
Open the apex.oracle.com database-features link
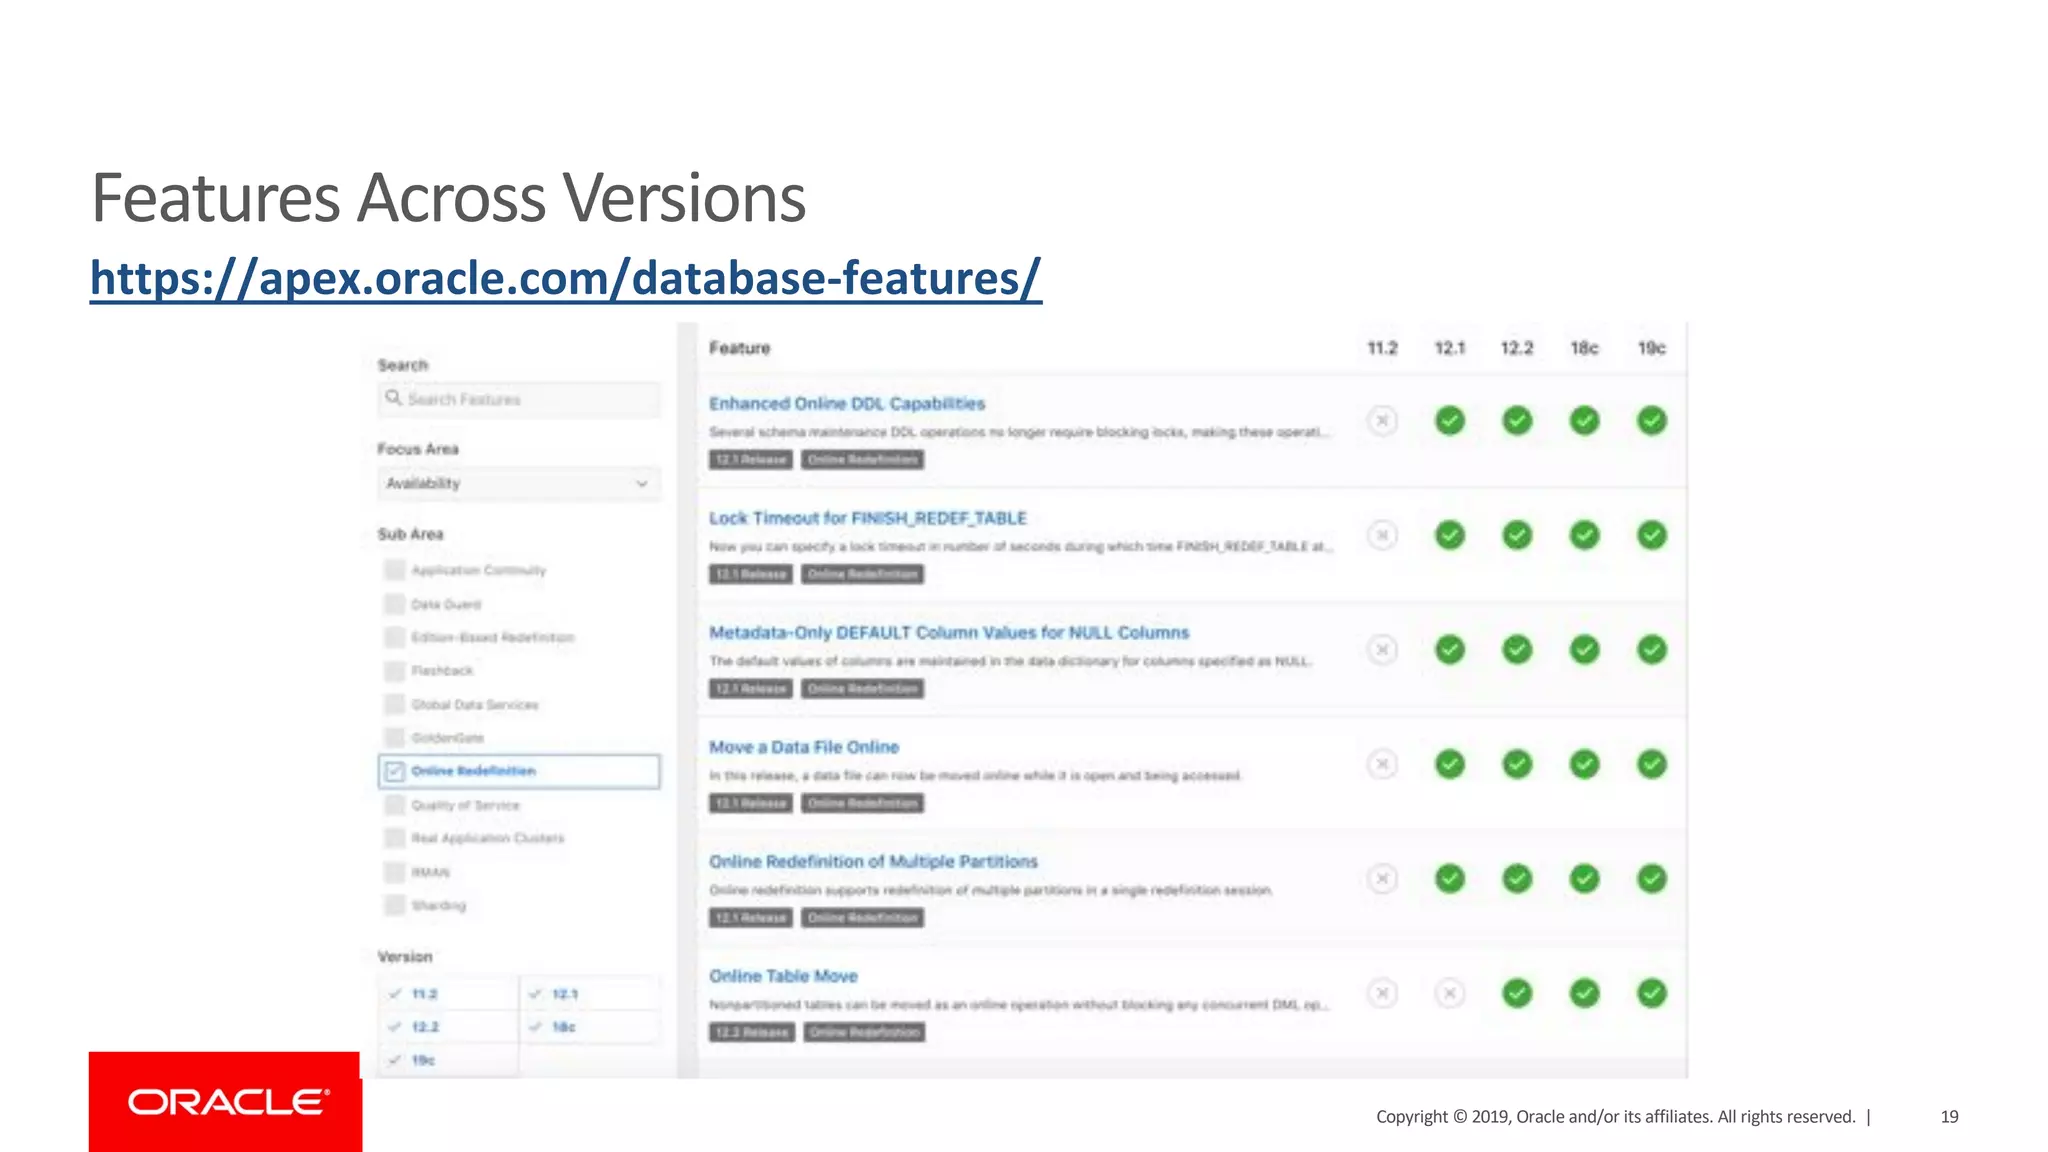[565, 278]
